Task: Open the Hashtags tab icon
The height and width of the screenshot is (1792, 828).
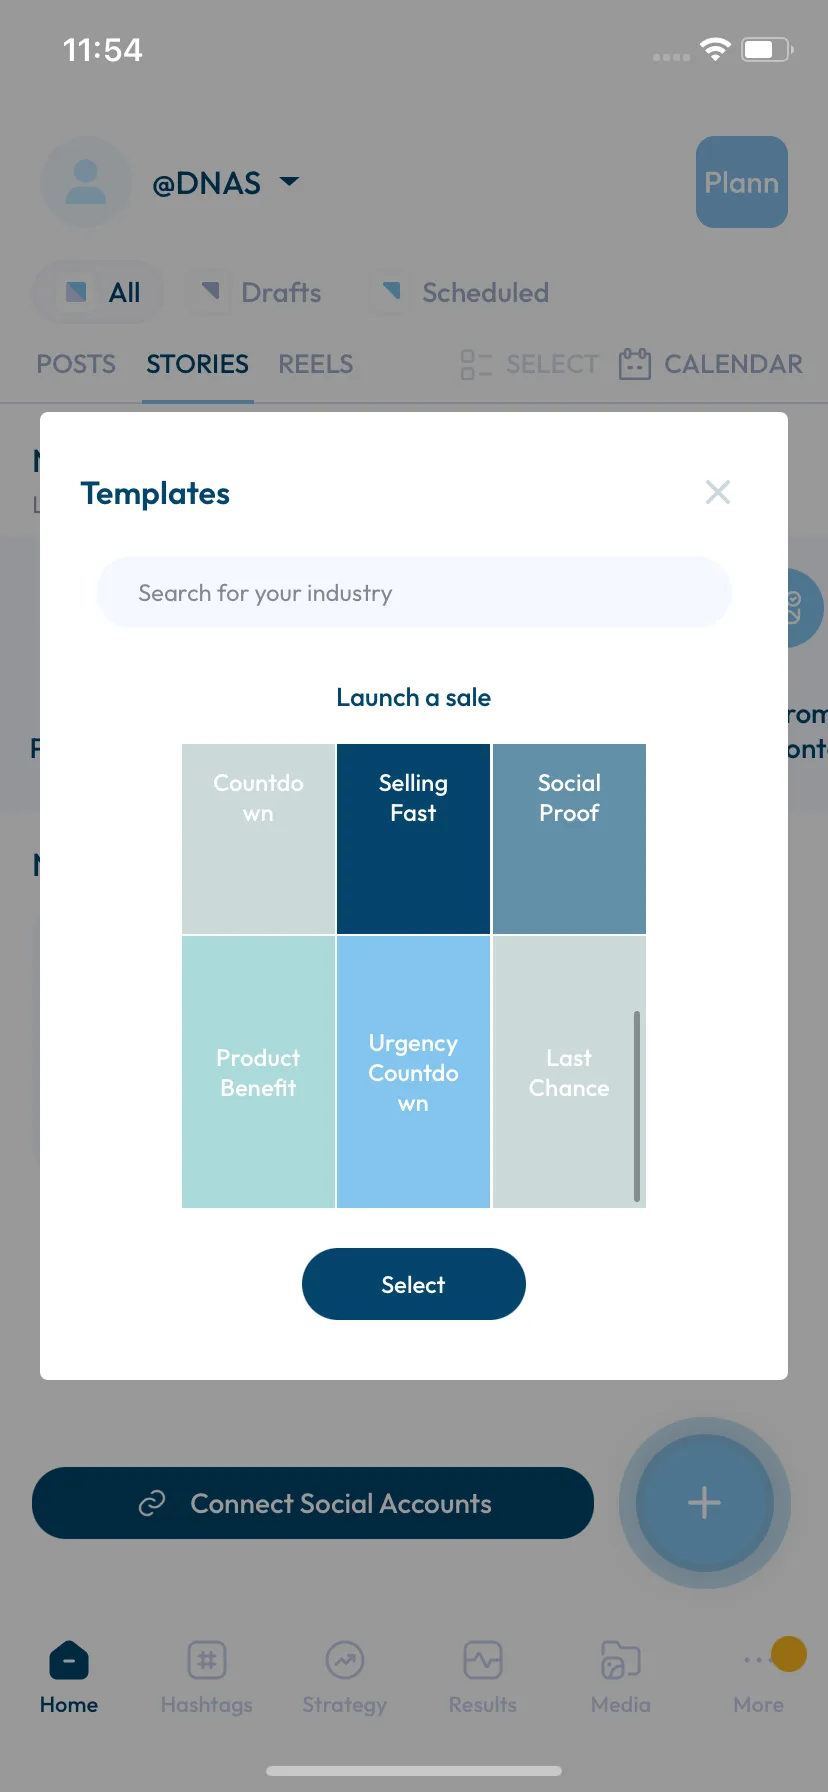Action: coord(207,1661)
